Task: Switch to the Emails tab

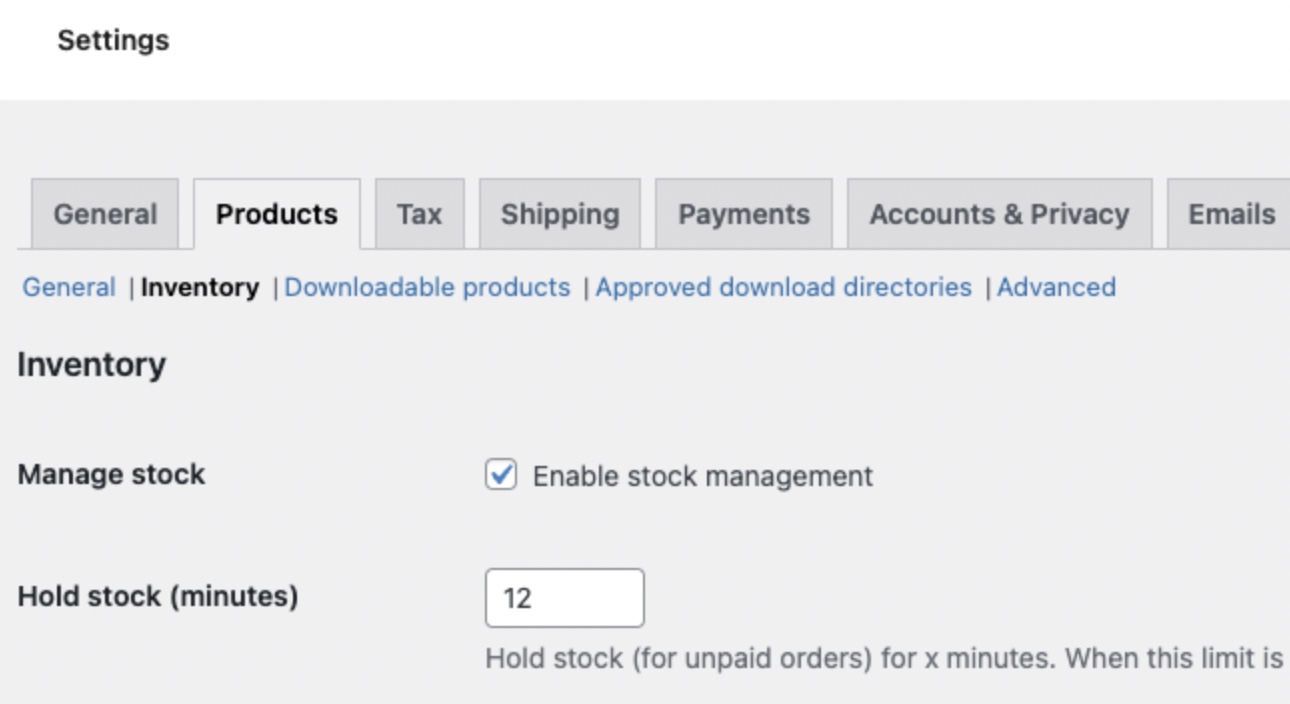Action: 1229,214
